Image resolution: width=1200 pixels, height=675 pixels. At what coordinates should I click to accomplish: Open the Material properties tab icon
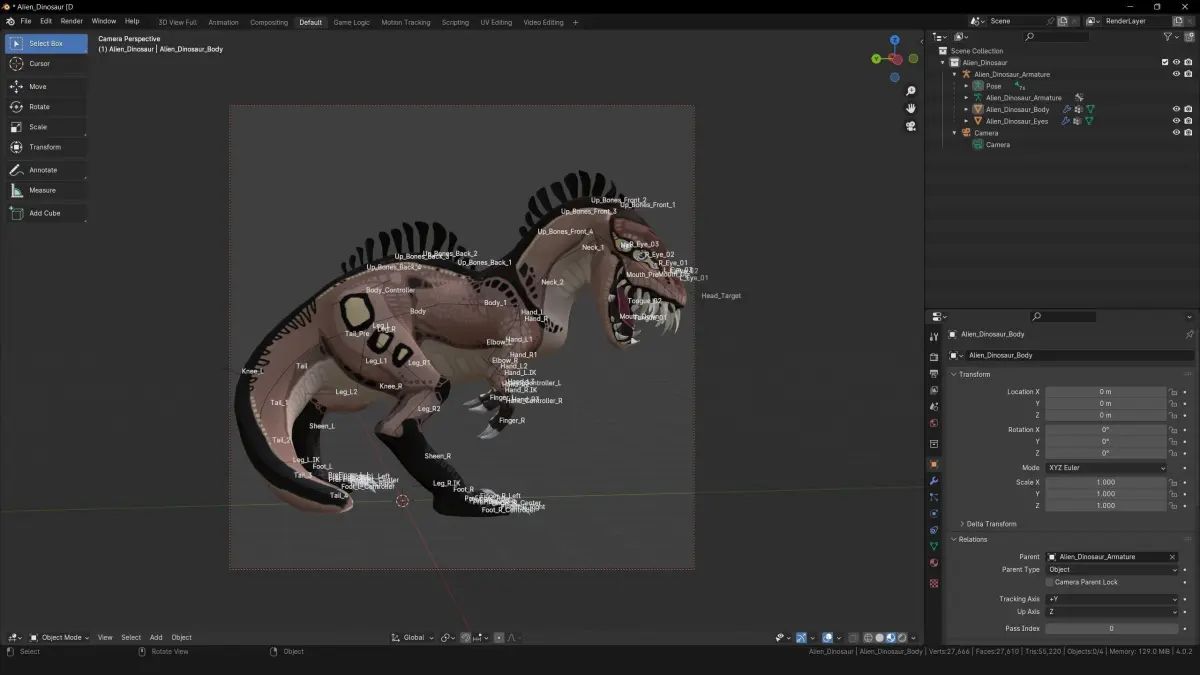(x=934, y=564)
